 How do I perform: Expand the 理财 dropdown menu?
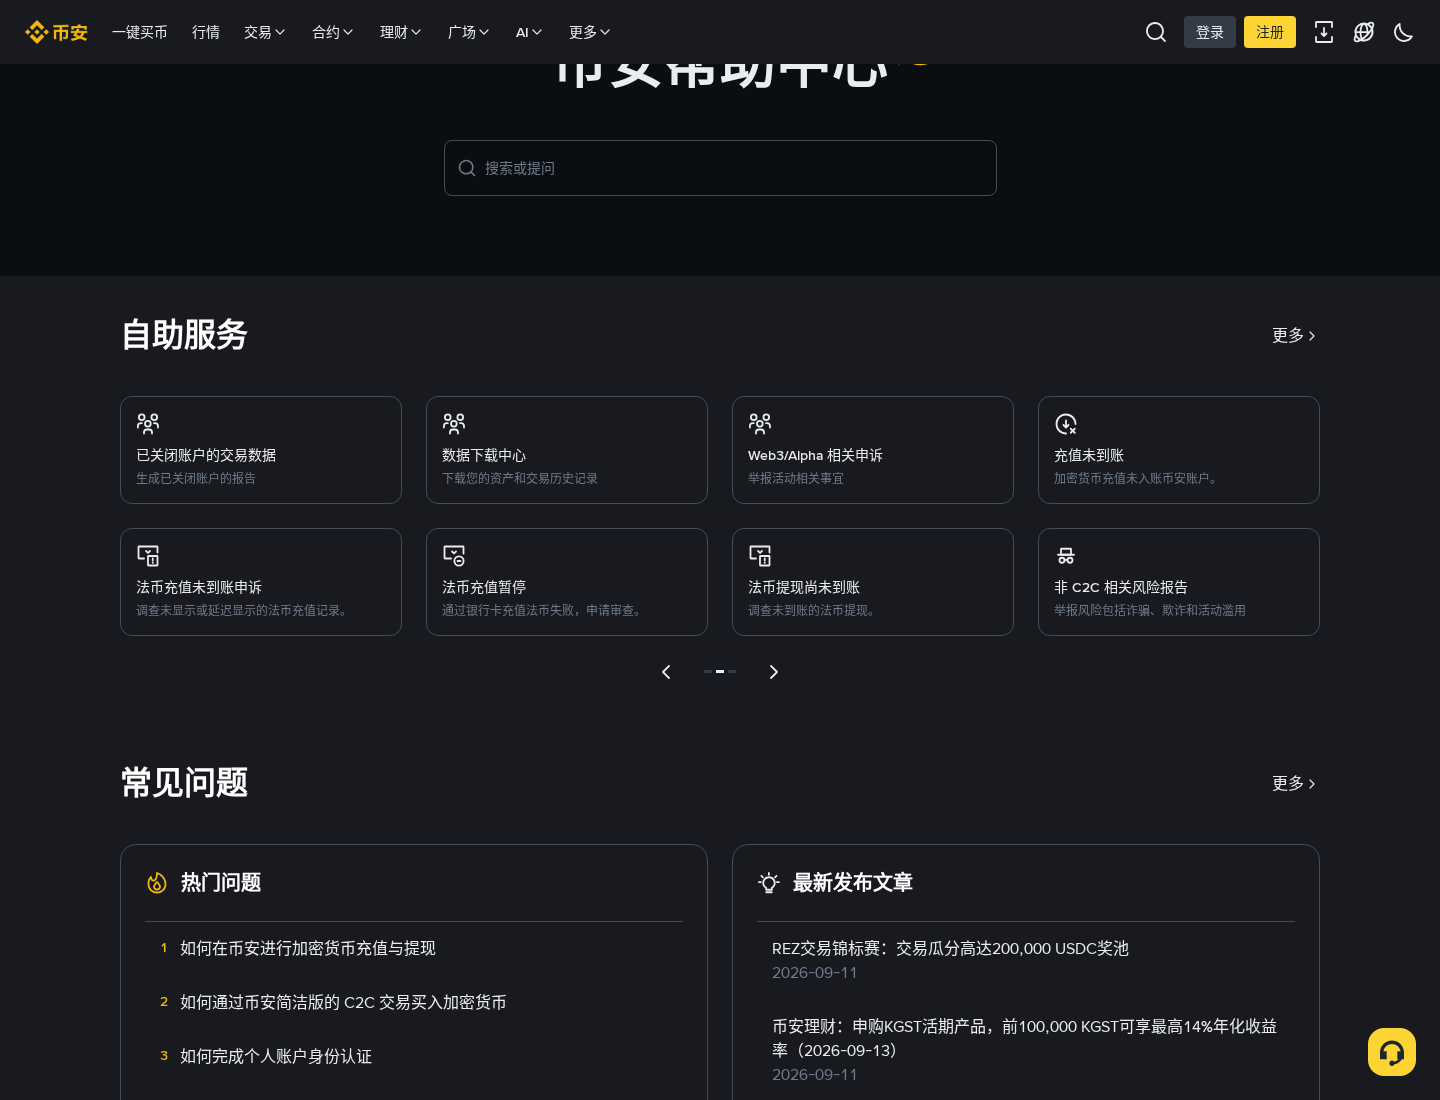[x=401, y=32]
